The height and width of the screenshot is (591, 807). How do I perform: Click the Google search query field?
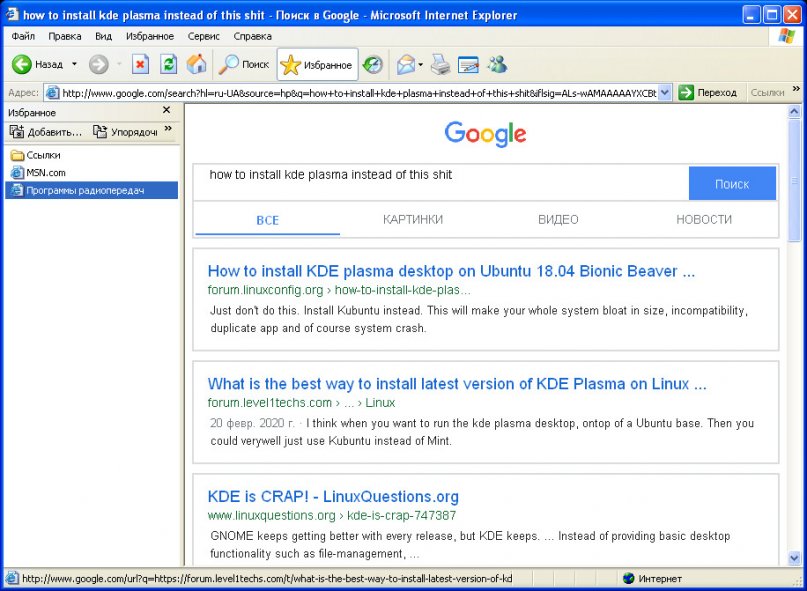(x=441, y=183)
